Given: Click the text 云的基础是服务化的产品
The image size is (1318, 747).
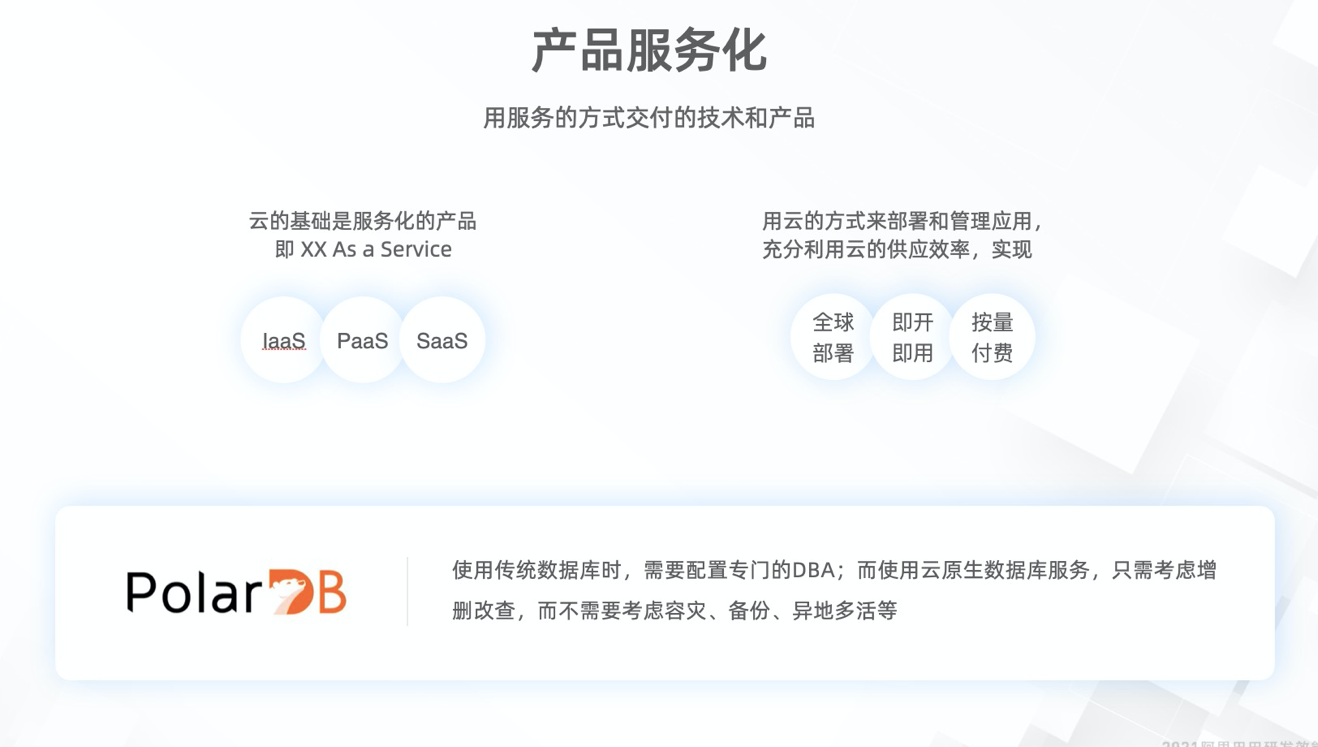Looking at the screenshot, I should point(363,221).
